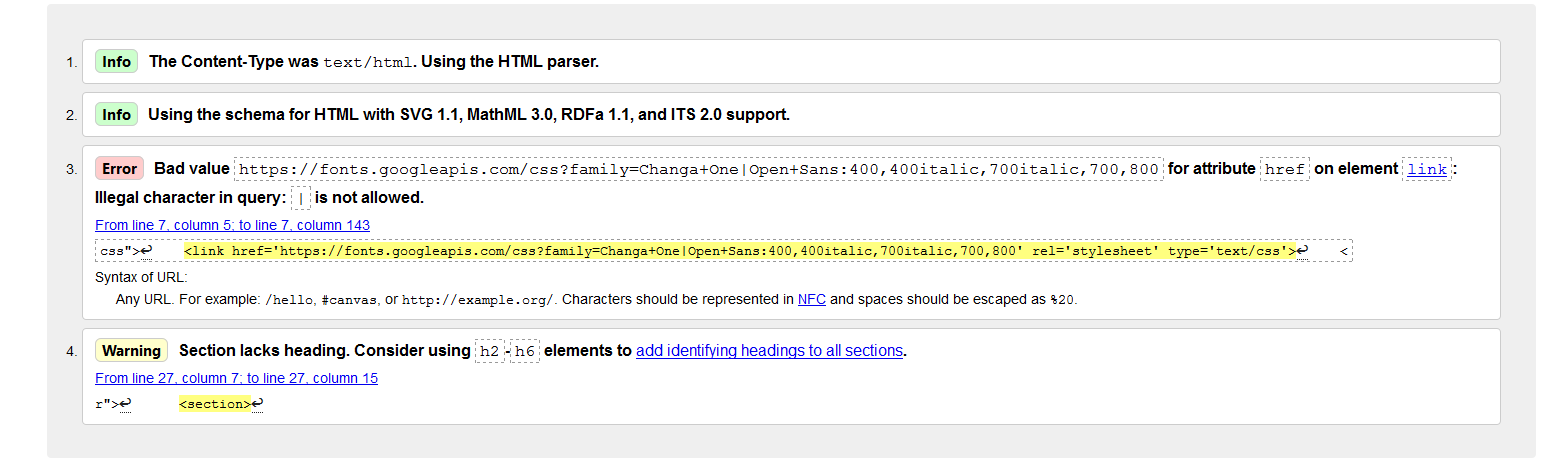Click the #canvas example in URL syntax
Viewport: 1541px width, 468px height.
coord(347,300)
